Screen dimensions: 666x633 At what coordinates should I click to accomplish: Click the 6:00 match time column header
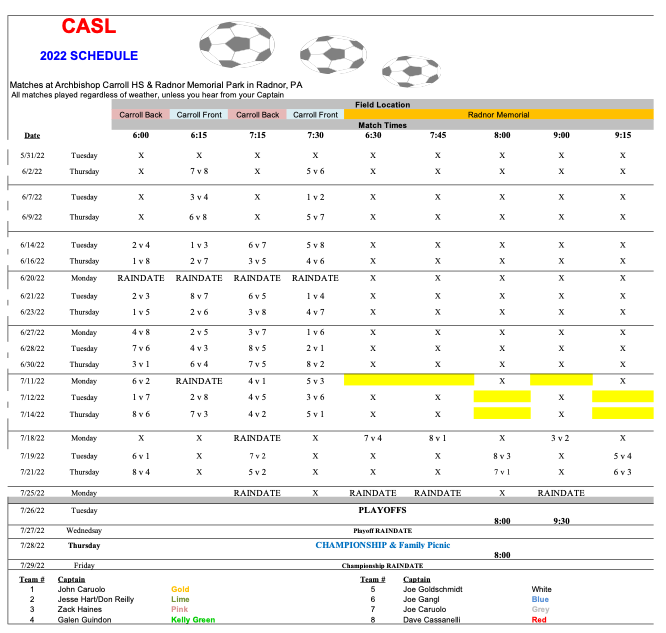[x=140, y=135]
